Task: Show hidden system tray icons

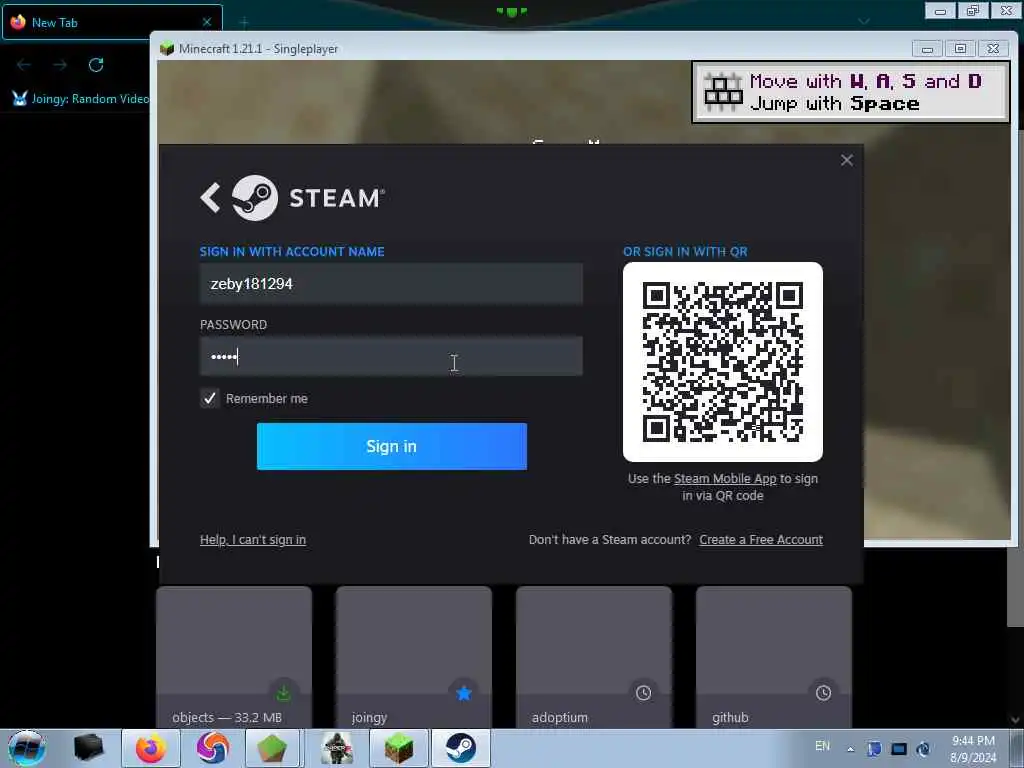Action: point(850,749)
